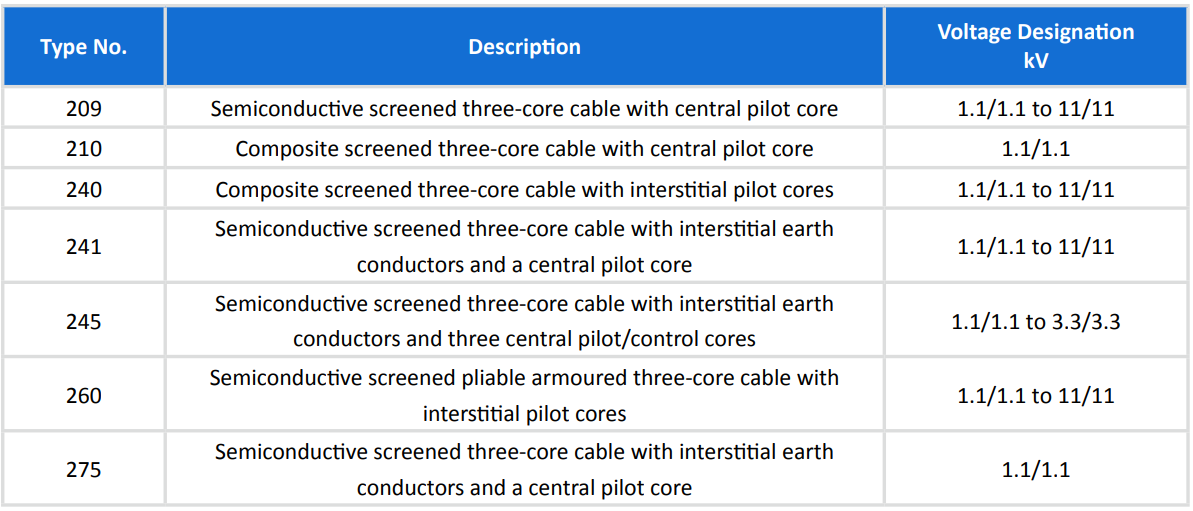Select type number 210 cell
This screenshot has width=1193, height=511.
pos(84,149)
